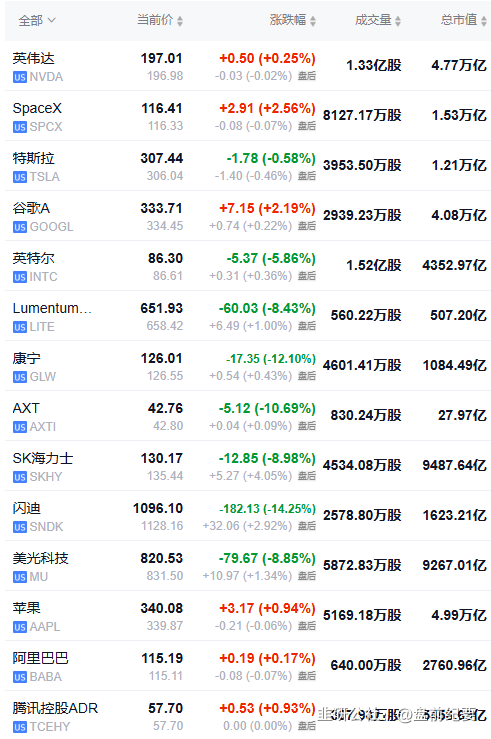The image size is (491, 739).
Task: Open Lumentum LITE stock details
Action: click(x=248, y=316)
